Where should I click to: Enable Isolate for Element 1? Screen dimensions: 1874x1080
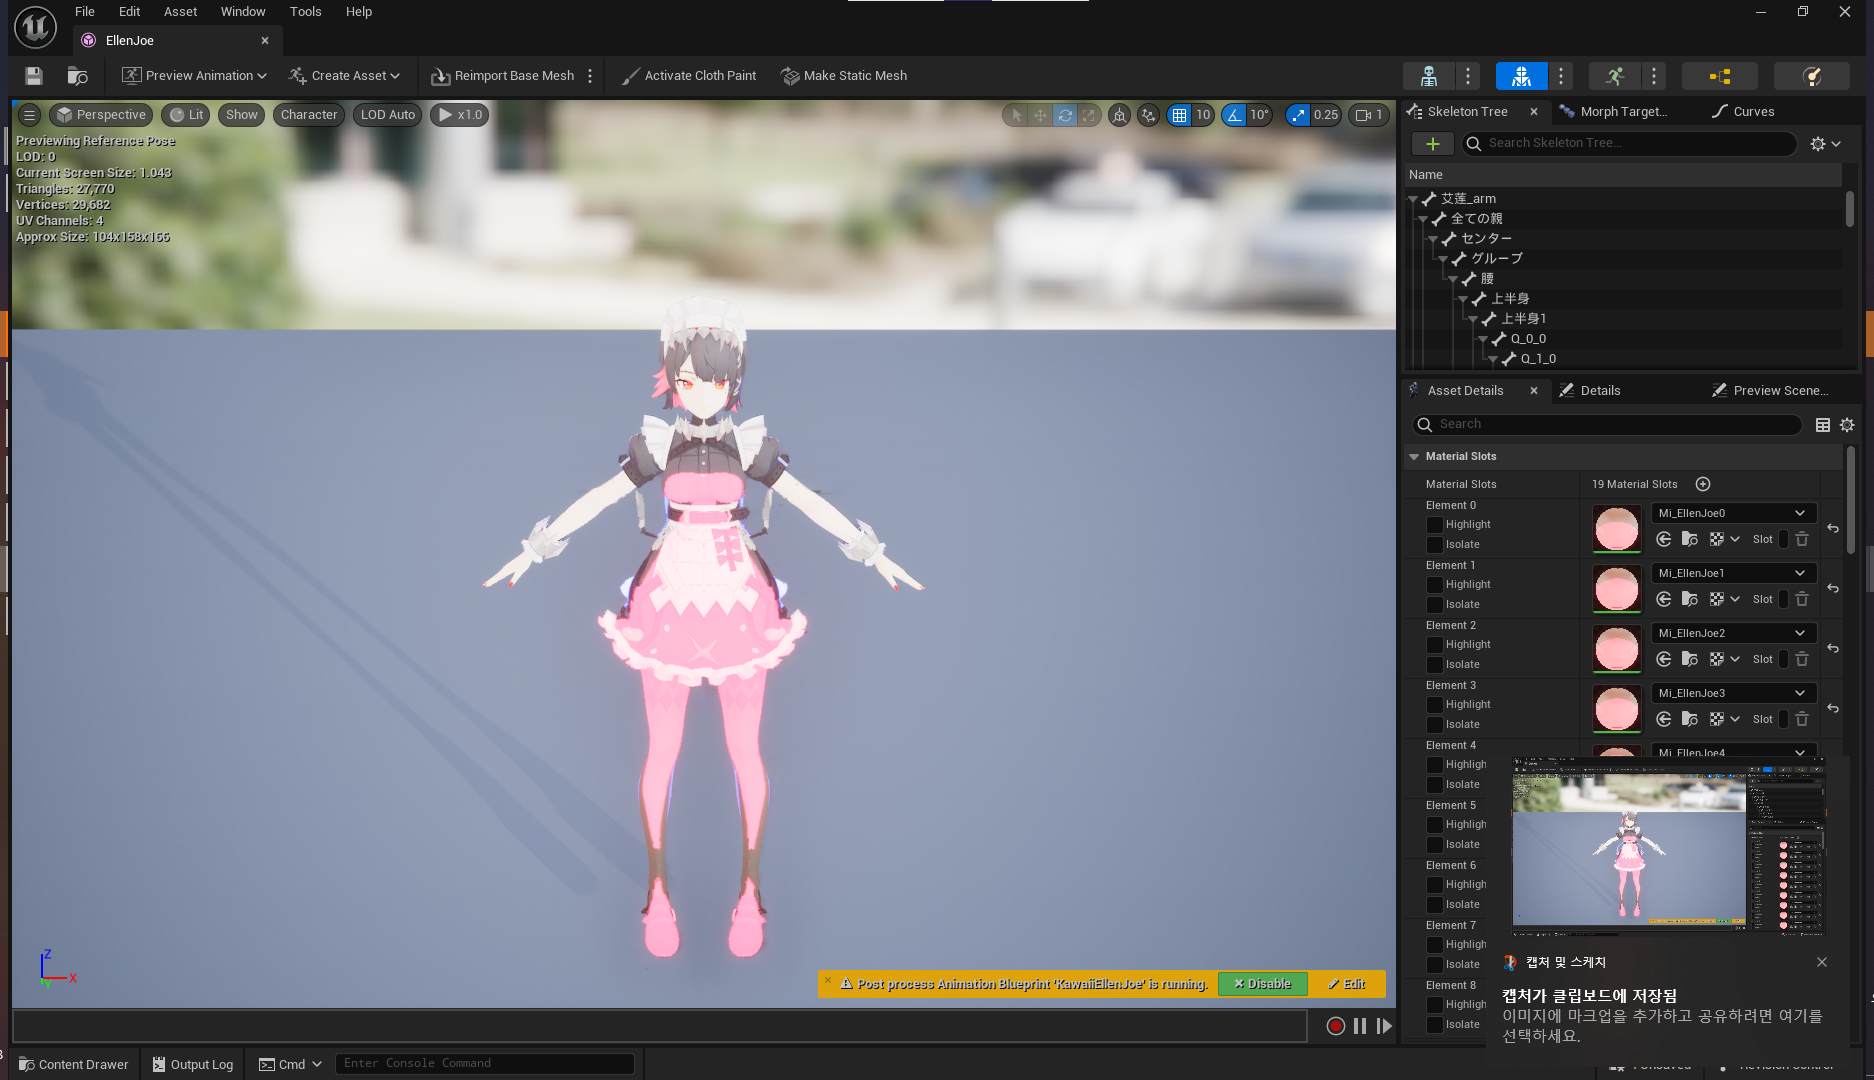click(x=1435, y=605)
